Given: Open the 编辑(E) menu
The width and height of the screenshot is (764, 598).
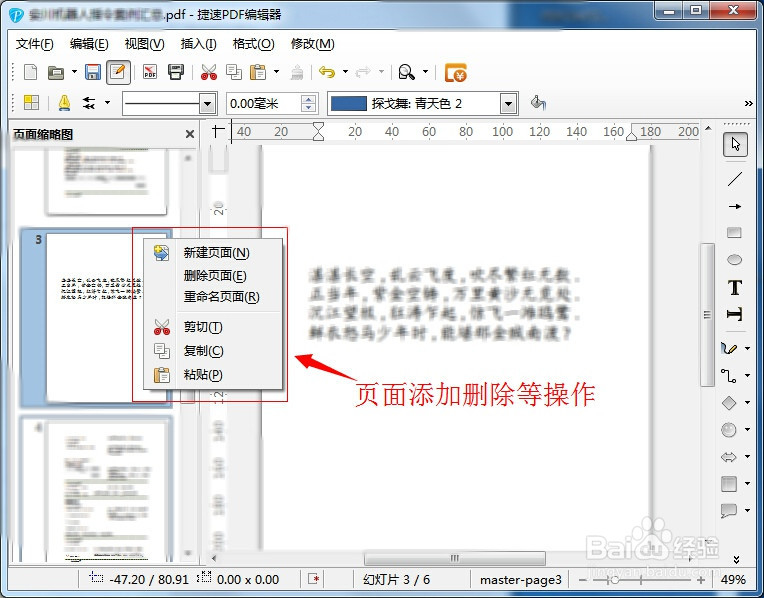Looking at the screenshot, I should (x=89, y=44).
